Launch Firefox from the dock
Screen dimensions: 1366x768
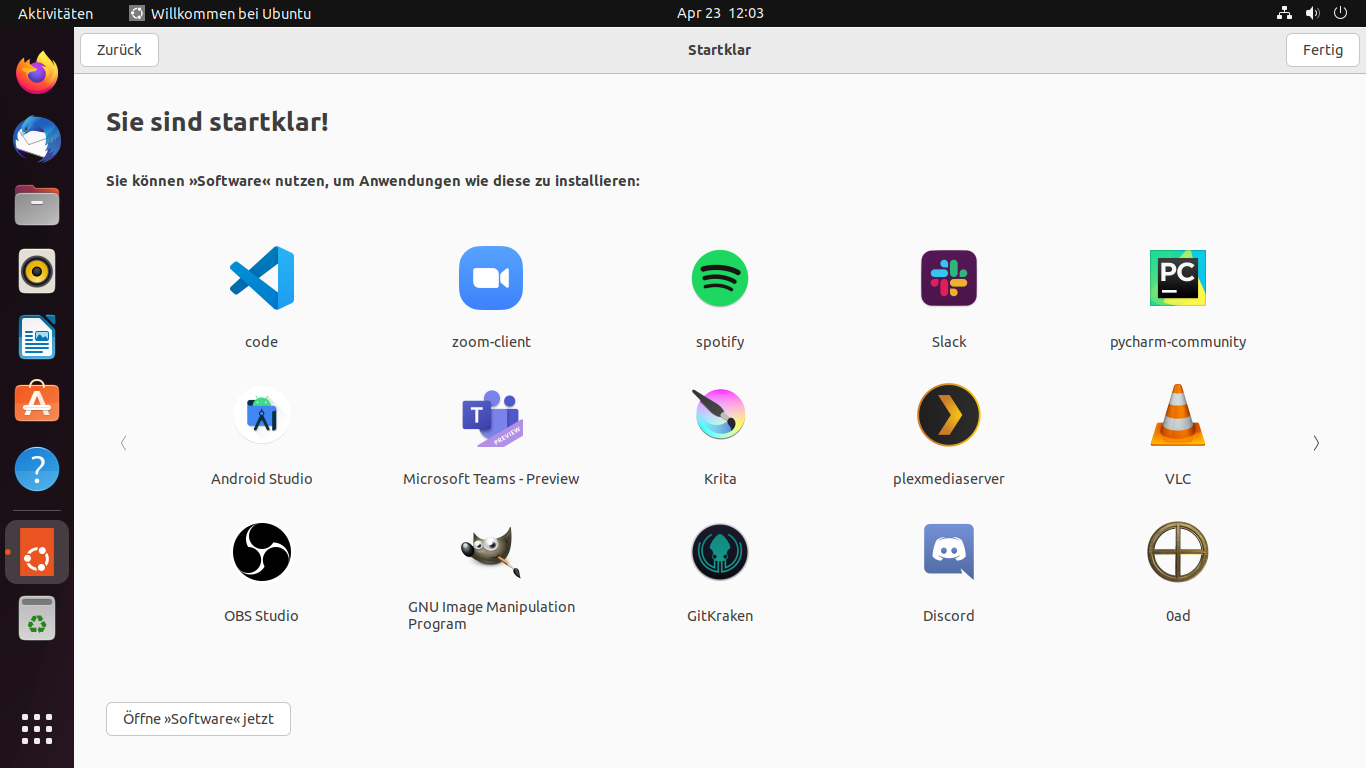37,73
